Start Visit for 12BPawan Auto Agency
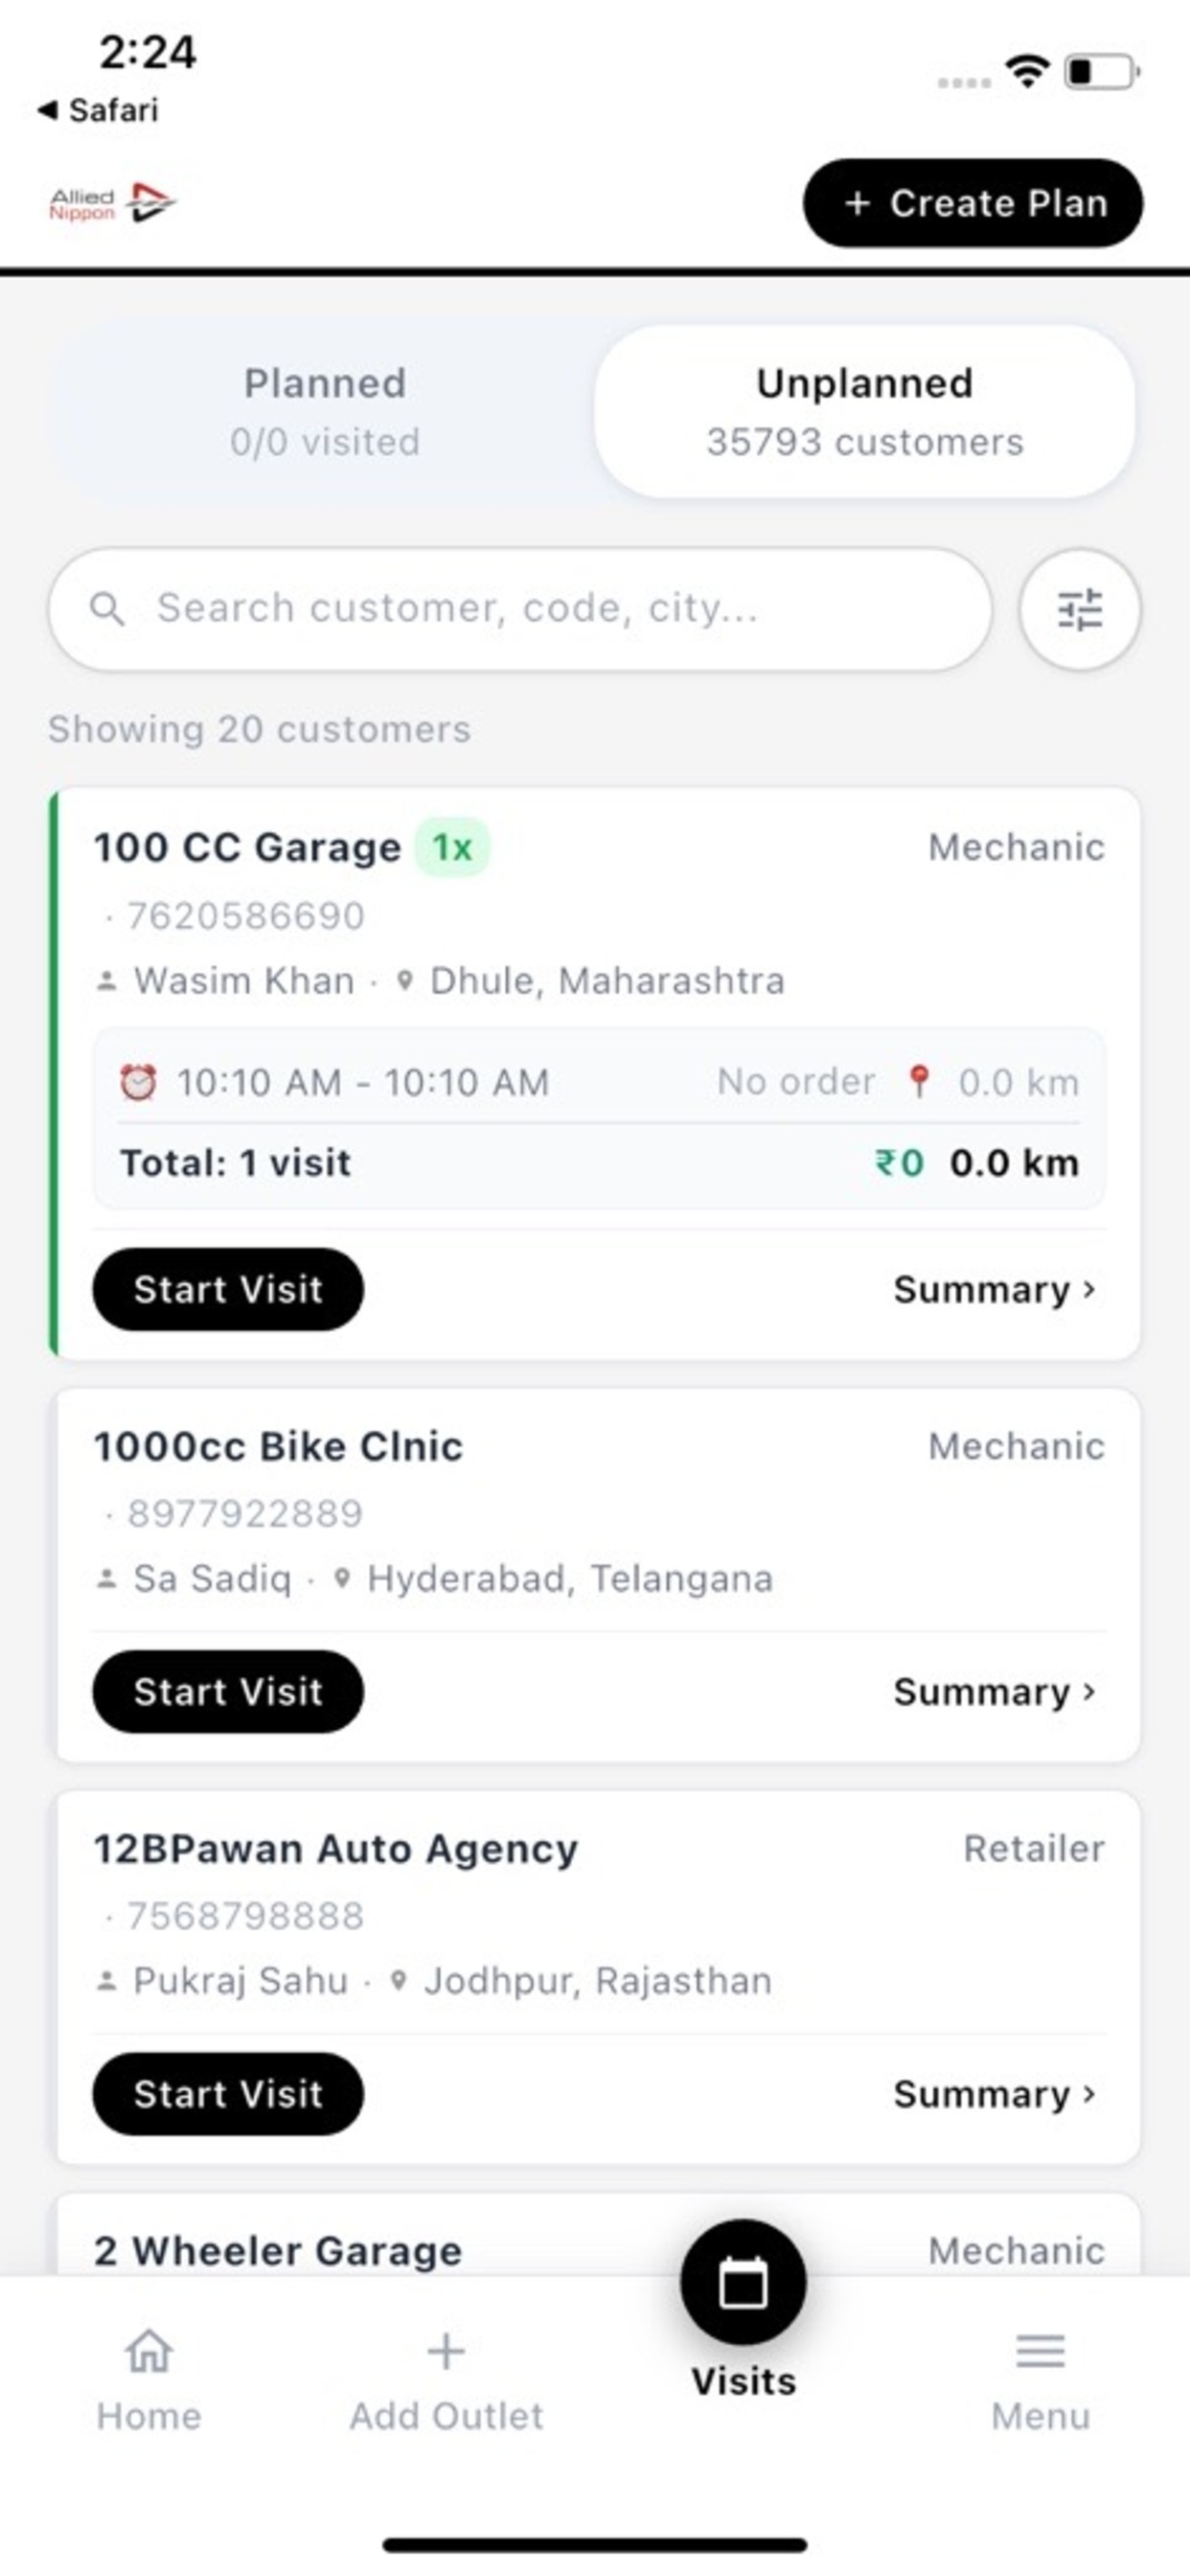This screenshot has width=1190, height=2576. coord(228,2093)
